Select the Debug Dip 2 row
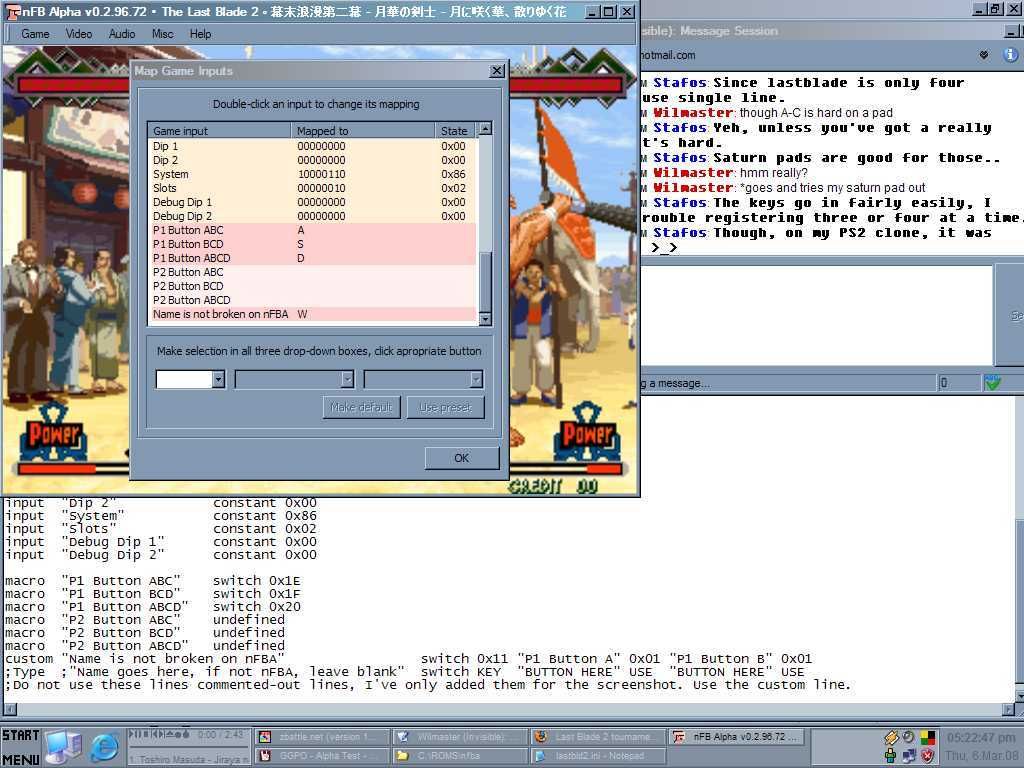 pos(313,216)
